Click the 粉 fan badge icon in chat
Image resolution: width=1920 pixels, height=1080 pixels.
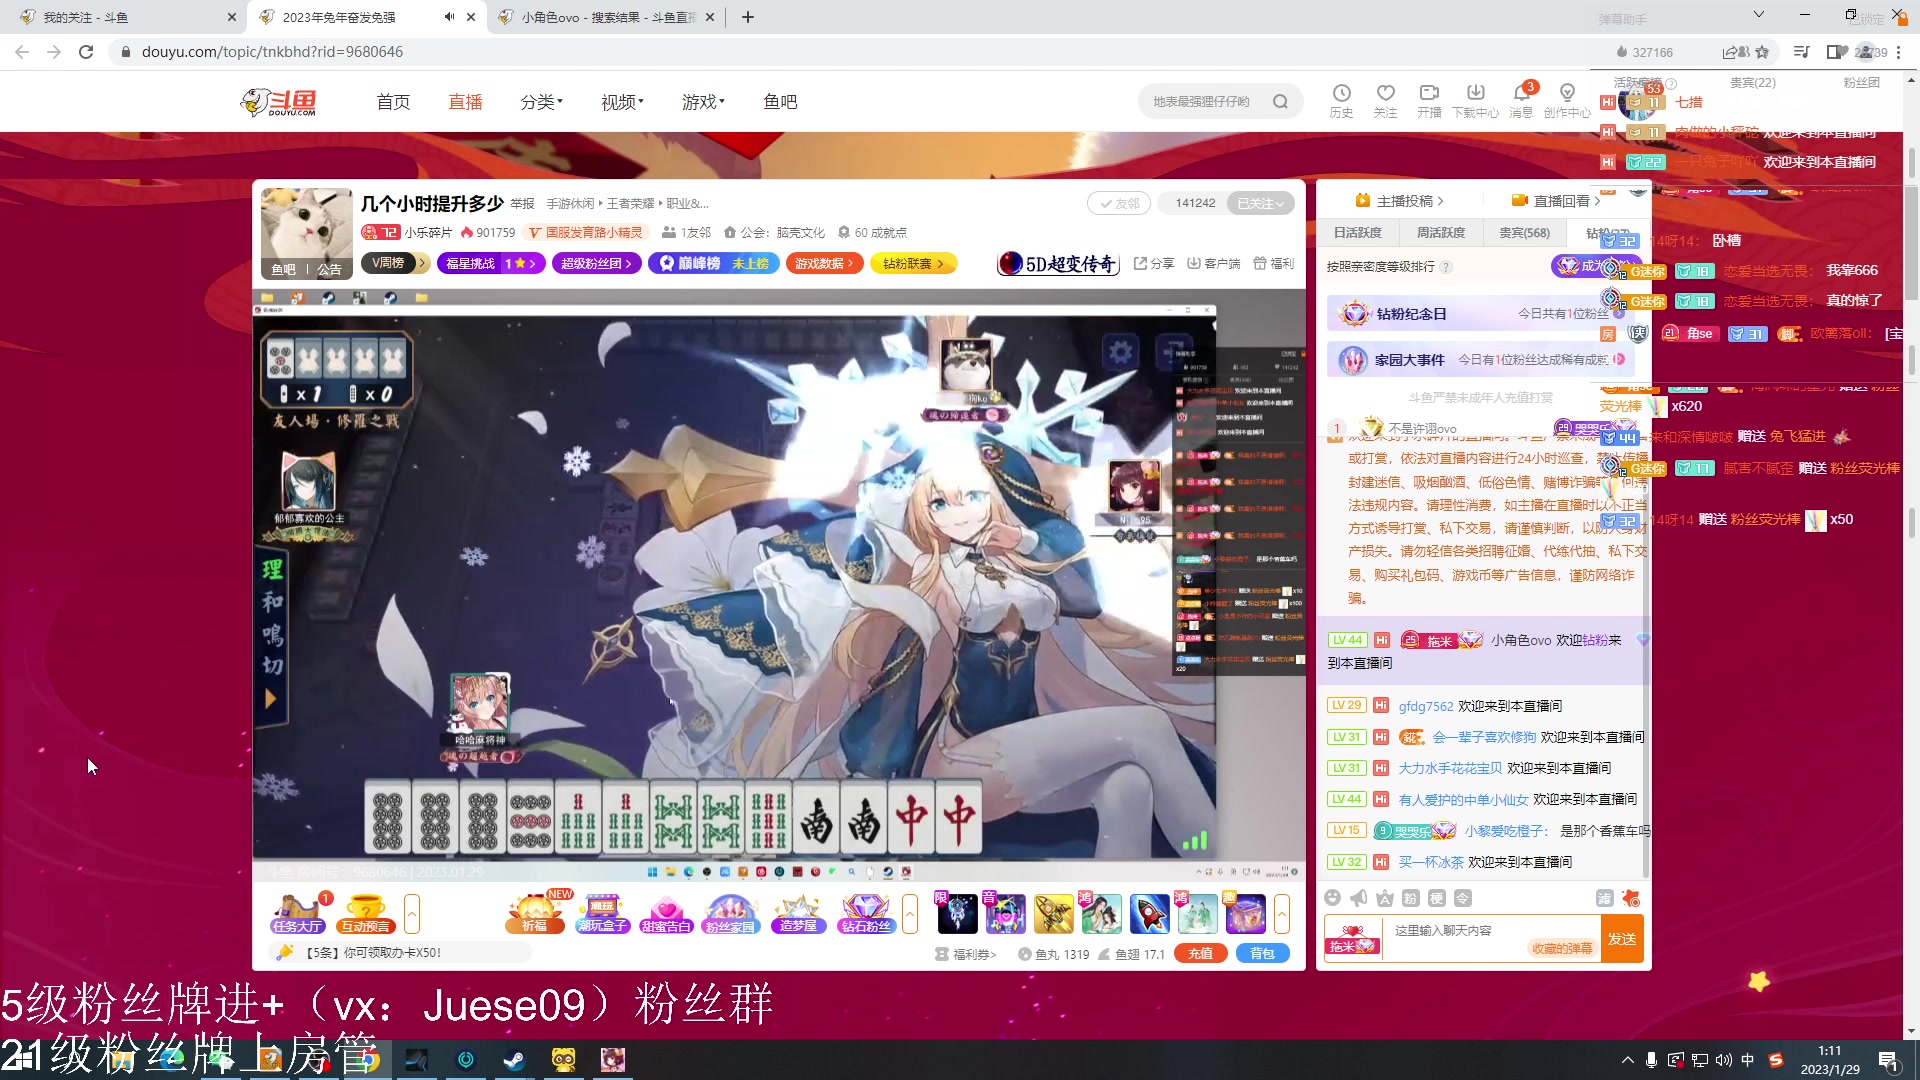click(x=1410, y=898)
